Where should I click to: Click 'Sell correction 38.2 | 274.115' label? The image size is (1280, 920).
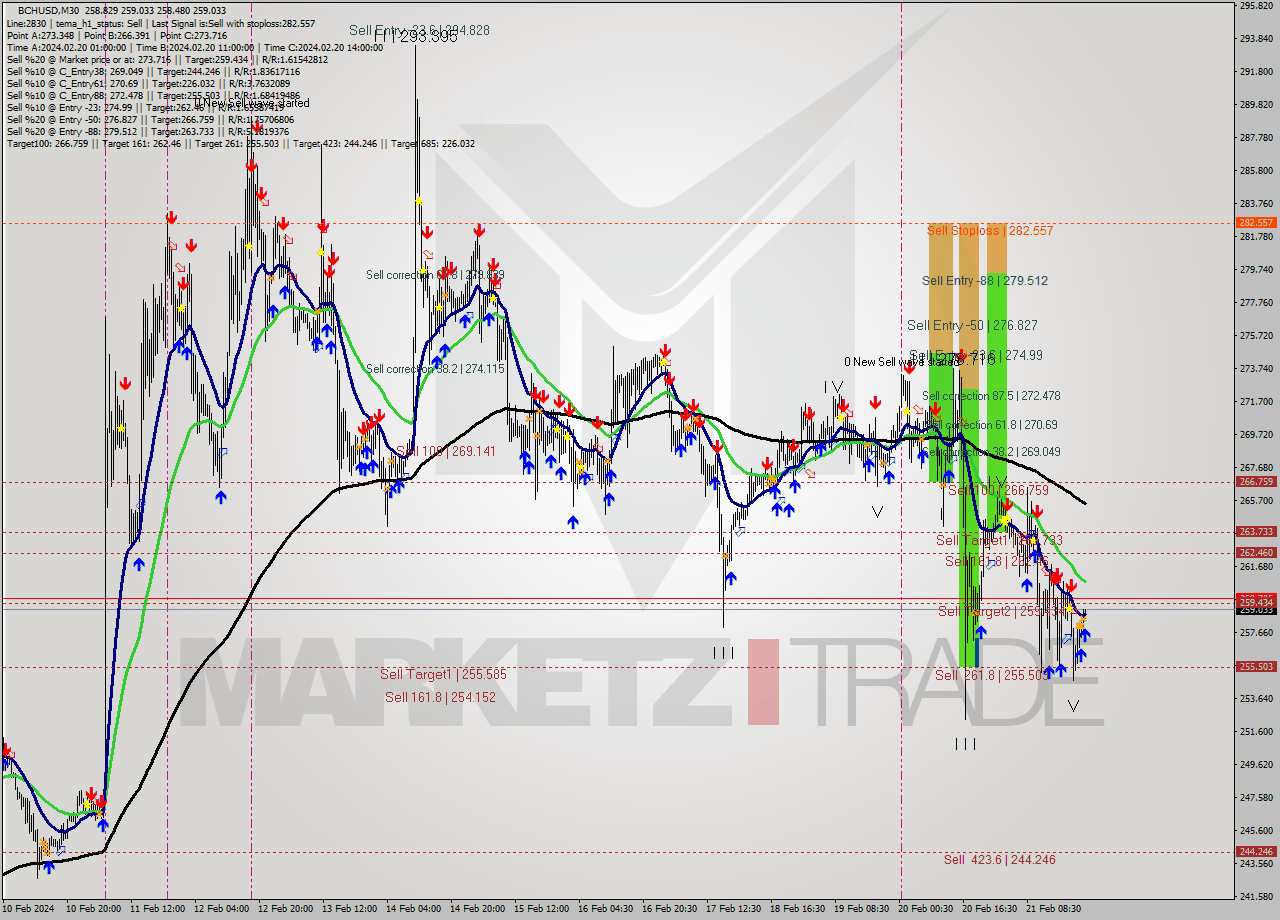click(x=435, y=369)
